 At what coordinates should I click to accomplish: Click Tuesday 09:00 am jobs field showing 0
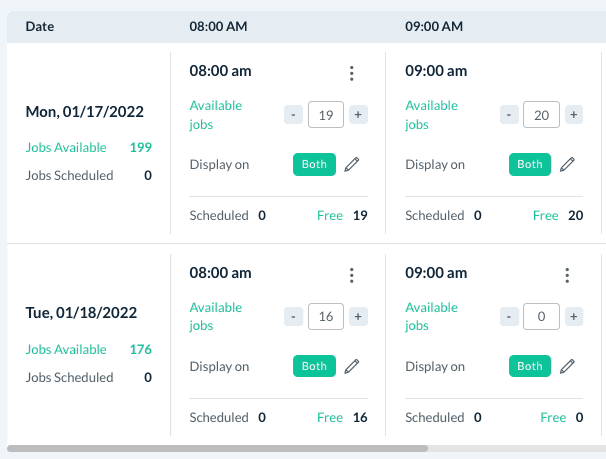541,317
